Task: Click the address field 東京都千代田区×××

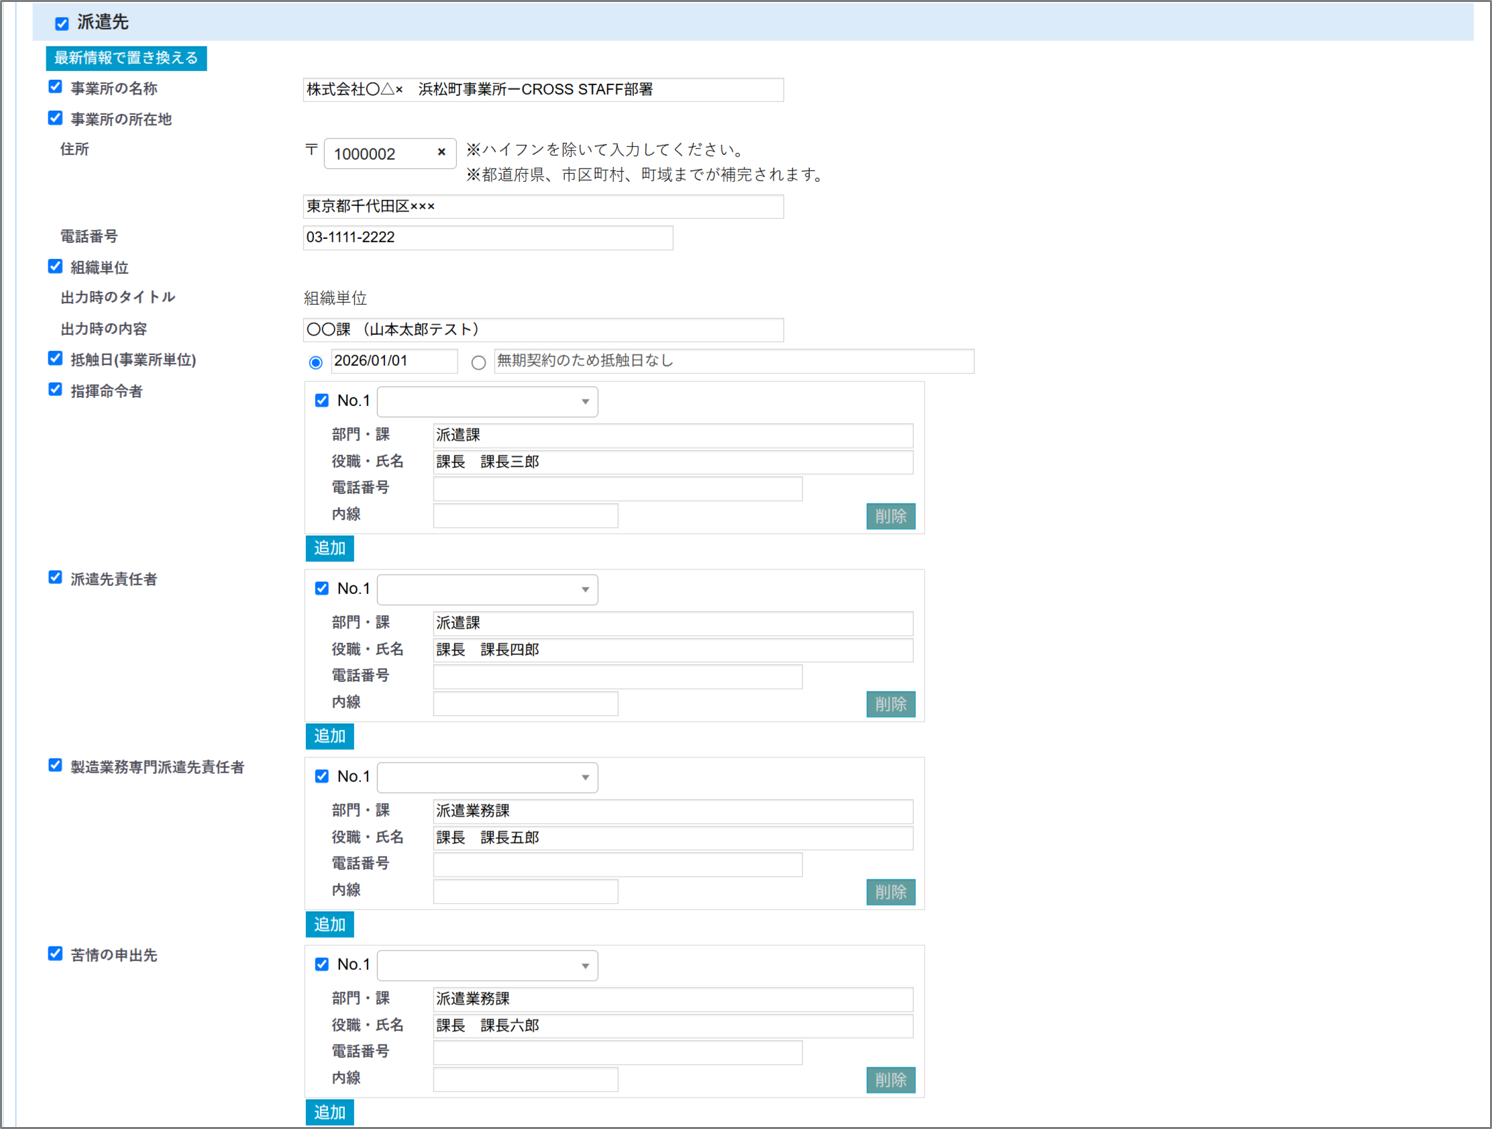Action: (x=543, y=206)
